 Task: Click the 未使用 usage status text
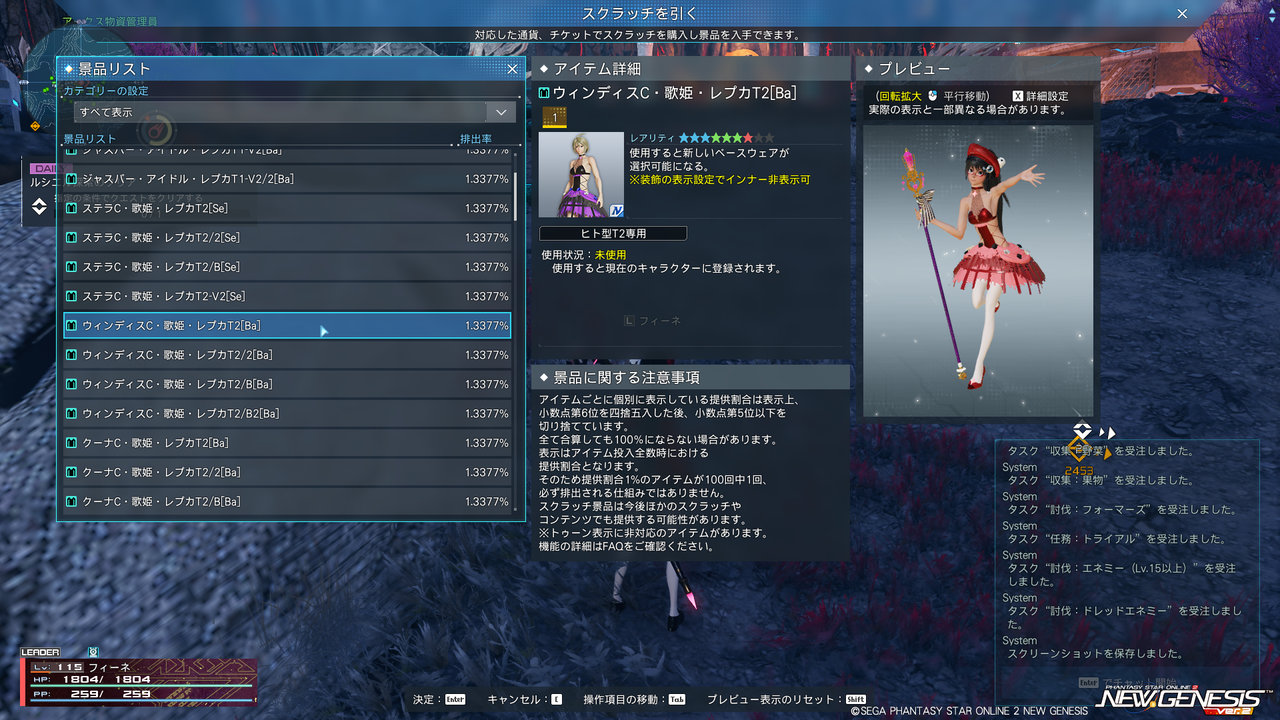tap(610, 255)
